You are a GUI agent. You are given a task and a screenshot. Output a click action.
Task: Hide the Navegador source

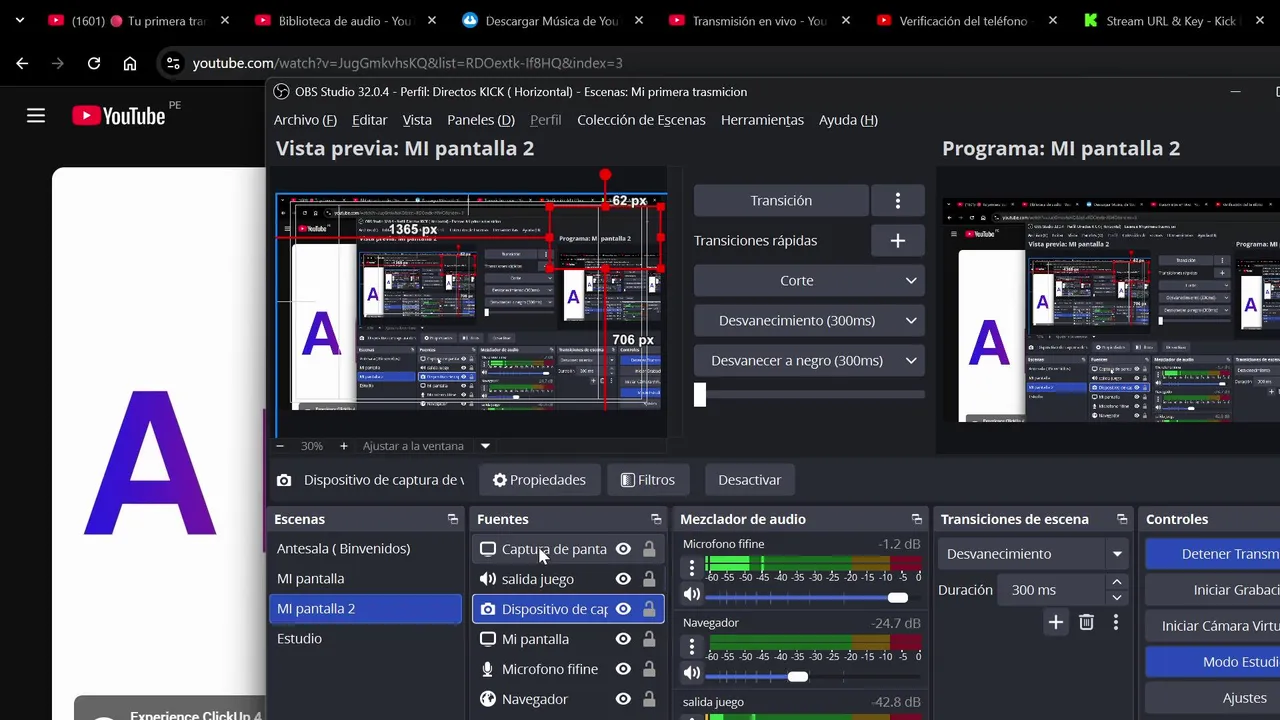click(x=623, y=699)
